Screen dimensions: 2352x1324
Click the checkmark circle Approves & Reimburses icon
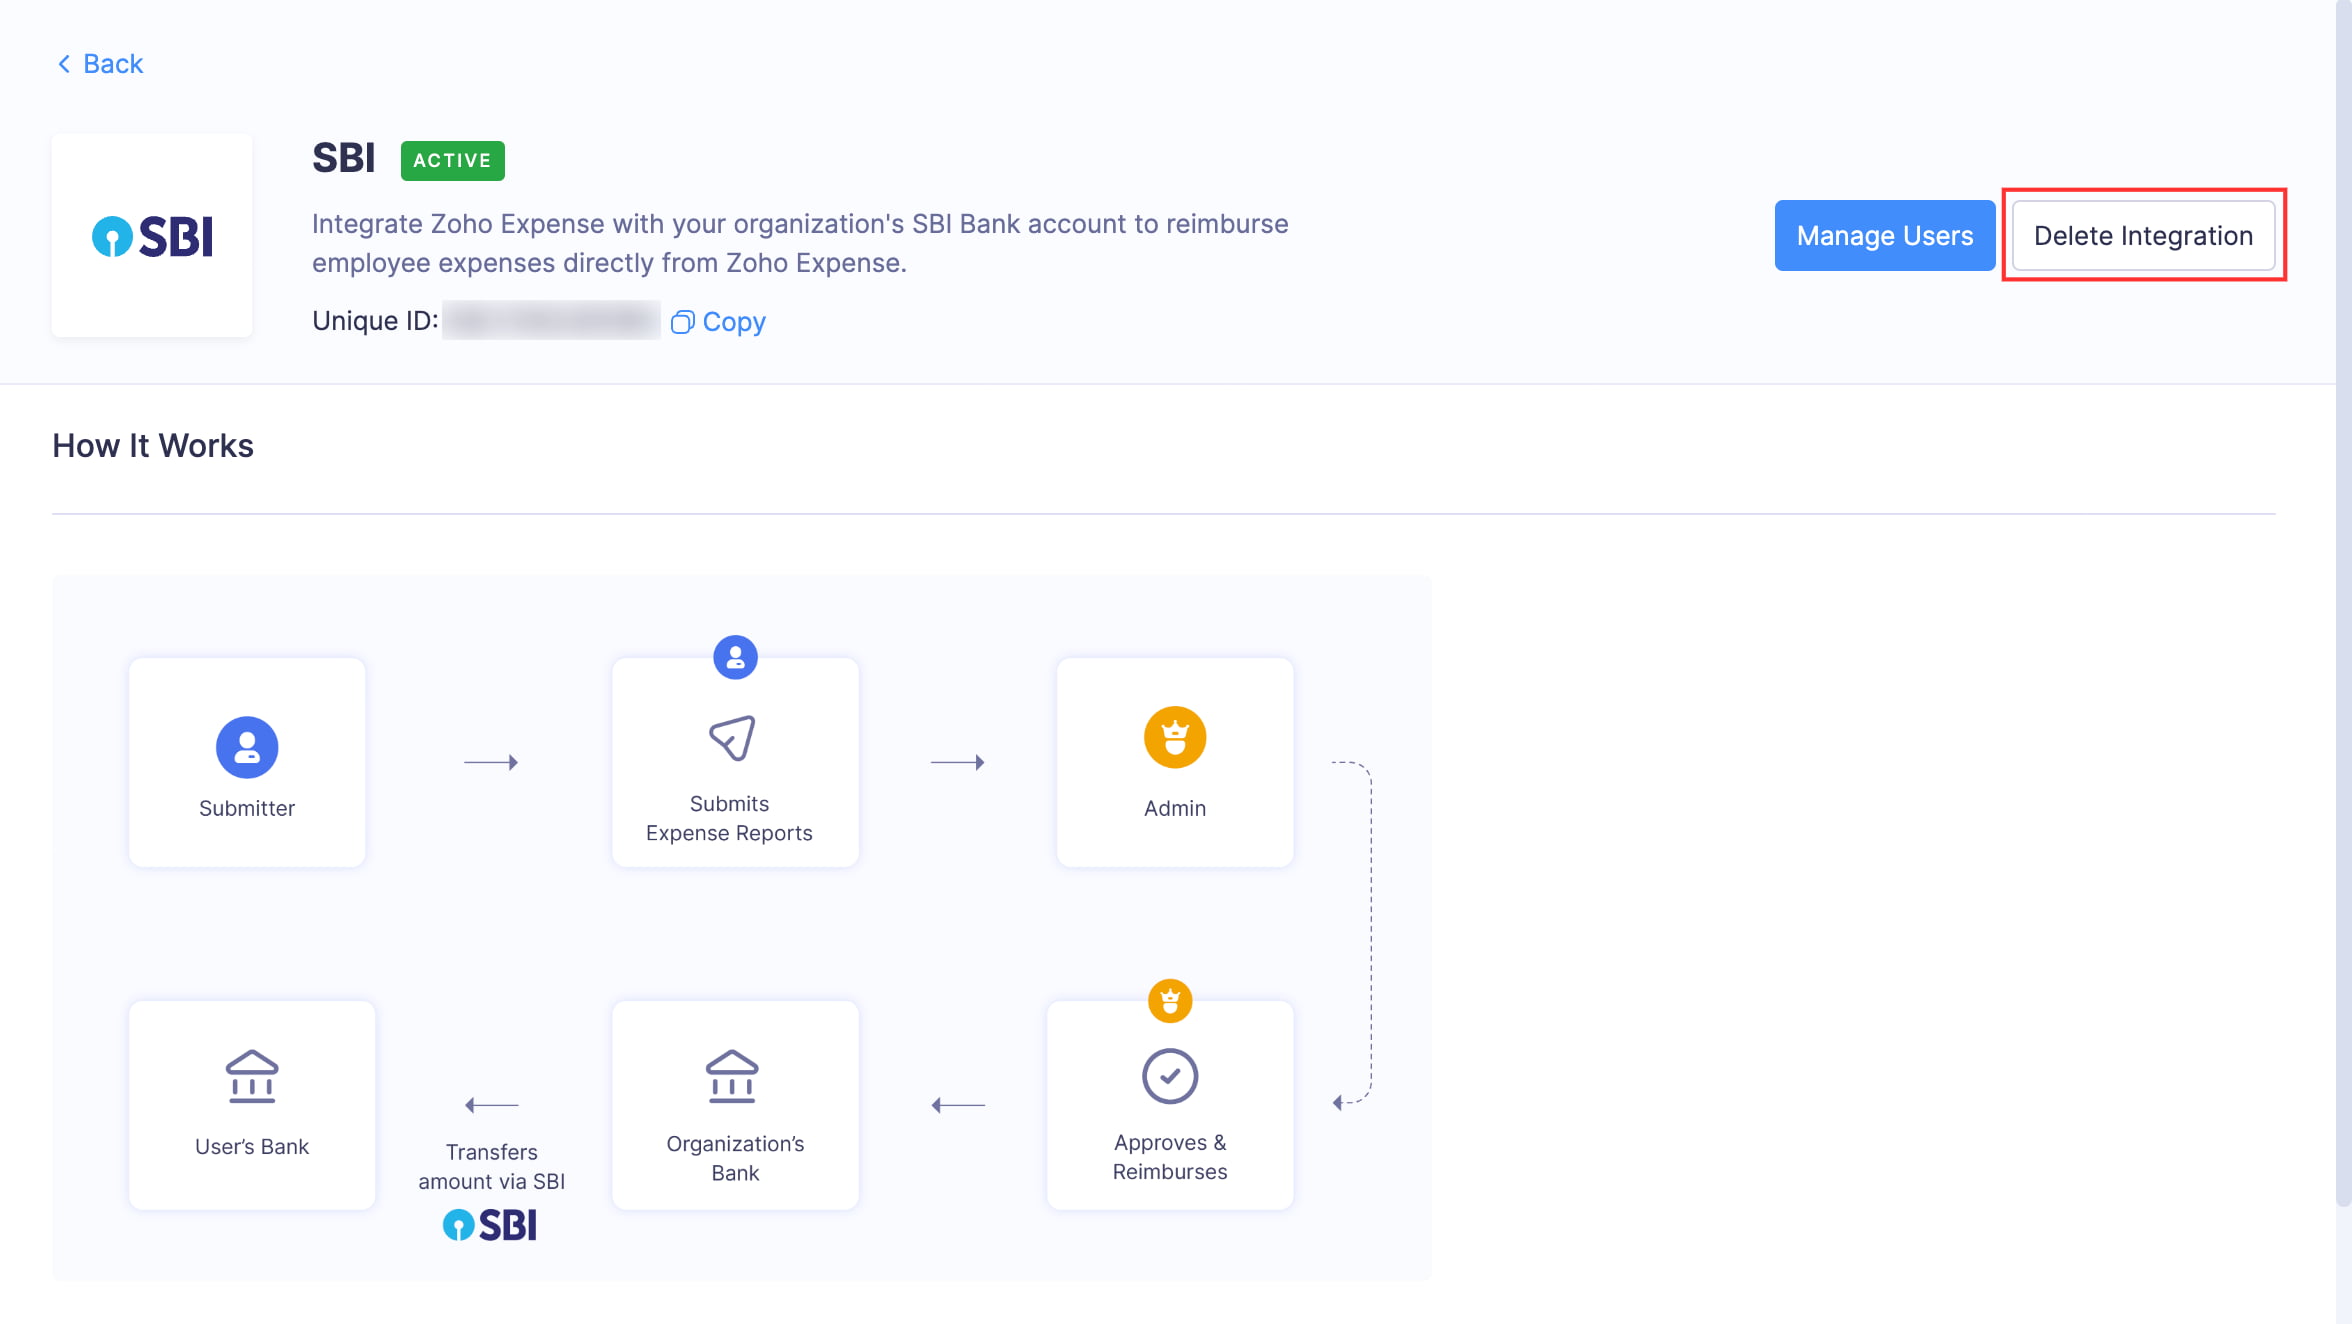pyautogui.click(x=1170, y=1076)
